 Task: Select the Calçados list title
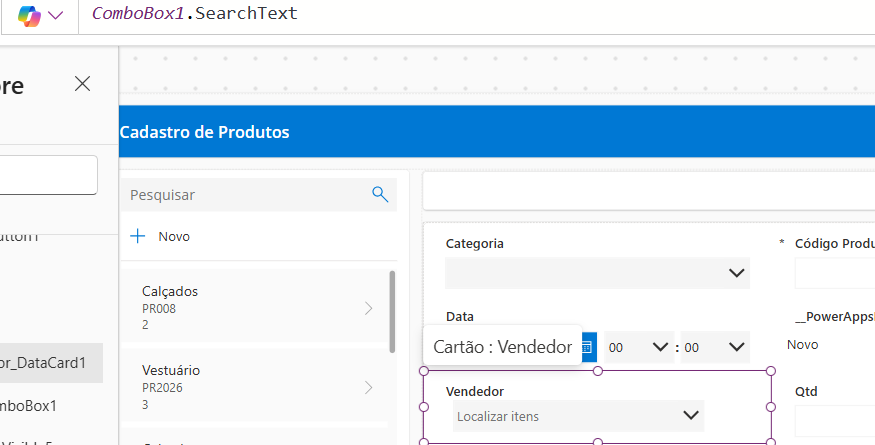[x=170, y=291]
